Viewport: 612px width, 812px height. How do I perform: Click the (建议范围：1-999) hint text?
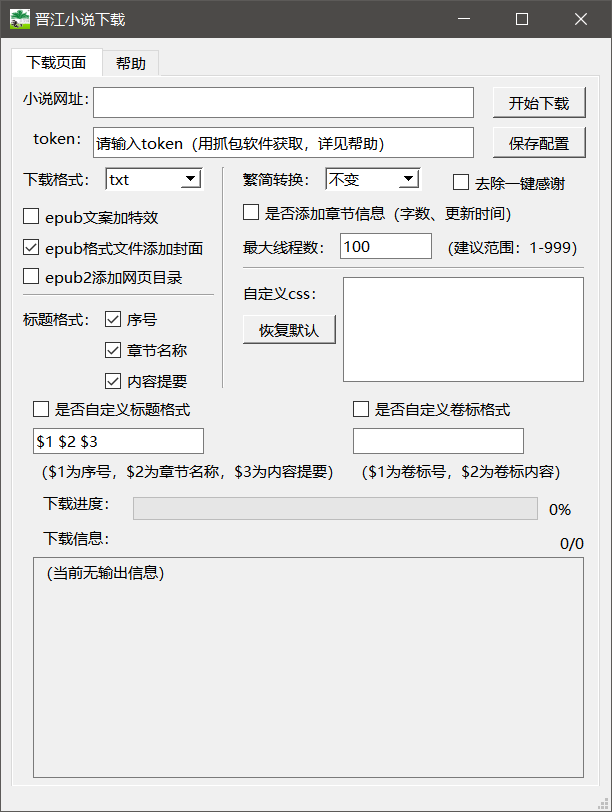pos(512,248)
